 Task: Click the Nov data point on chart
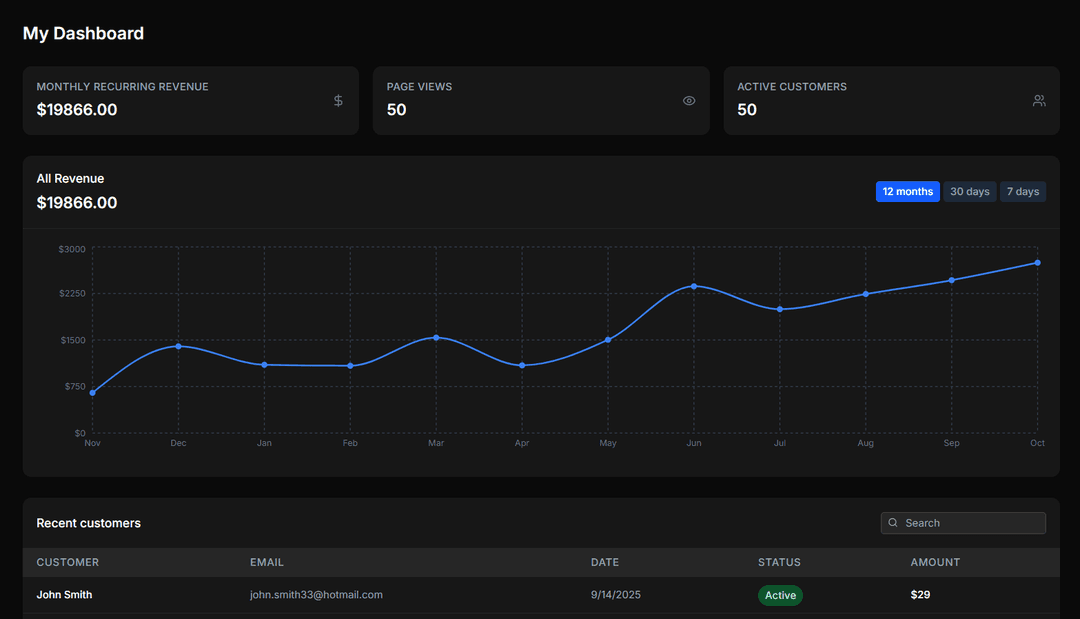pyautogui.click(x=93, y=393)
